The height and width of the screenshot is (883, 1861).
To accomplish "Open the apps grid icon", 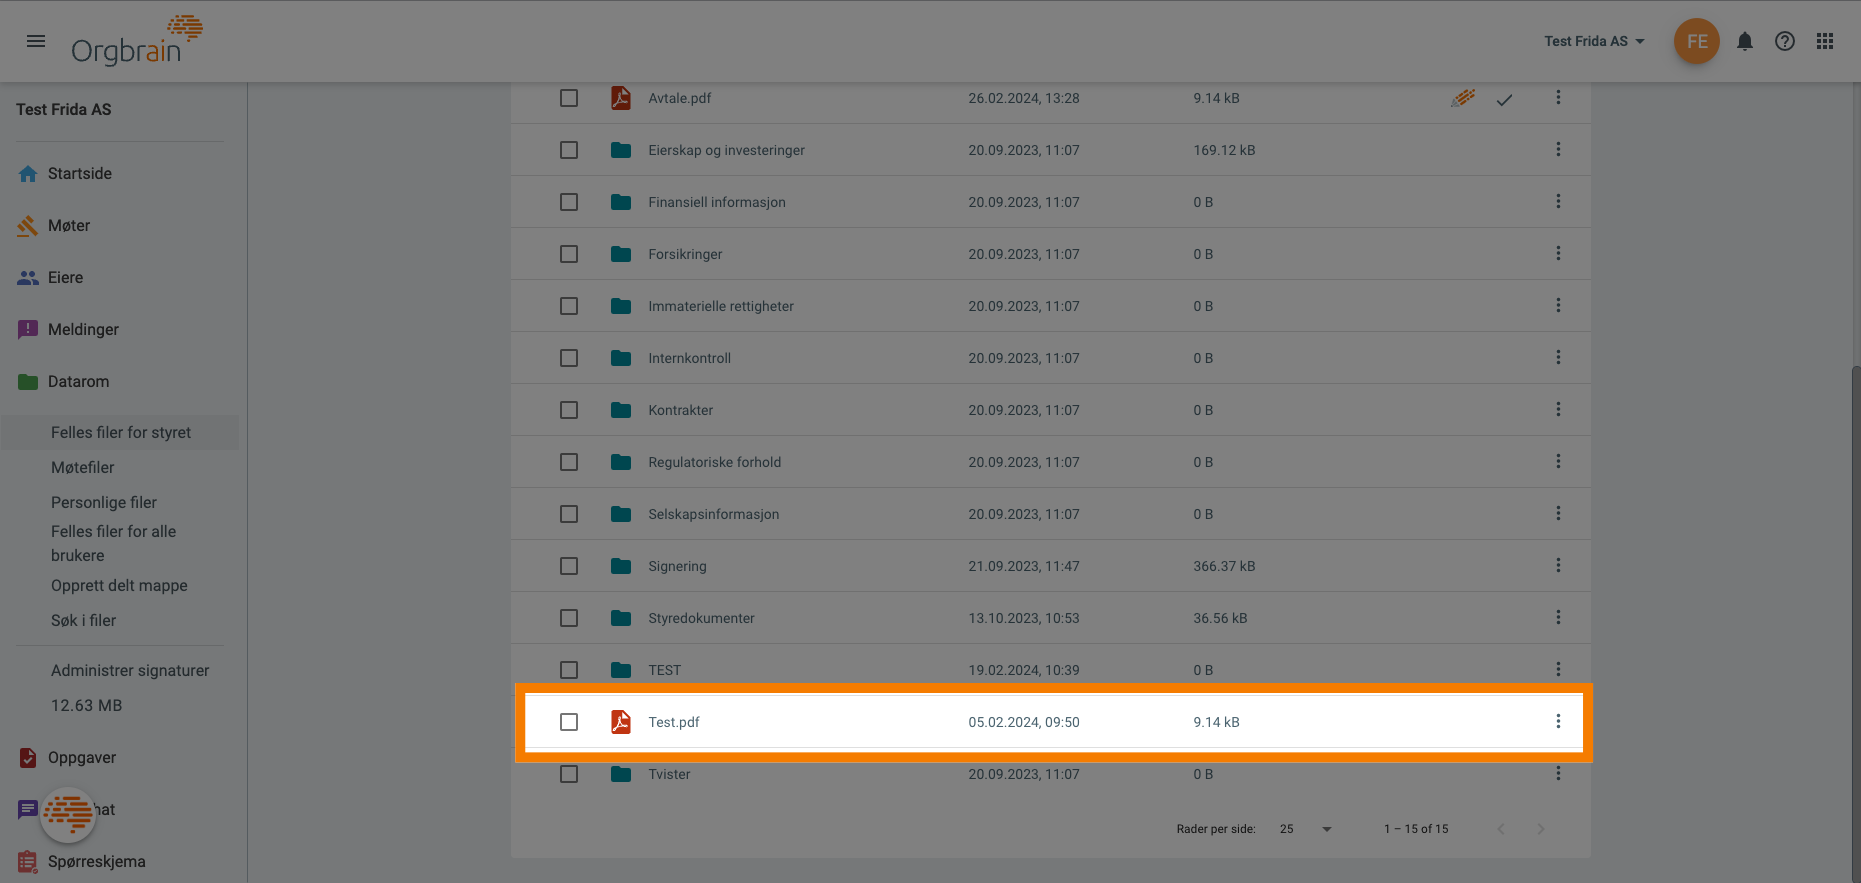I will (1825, 41).
